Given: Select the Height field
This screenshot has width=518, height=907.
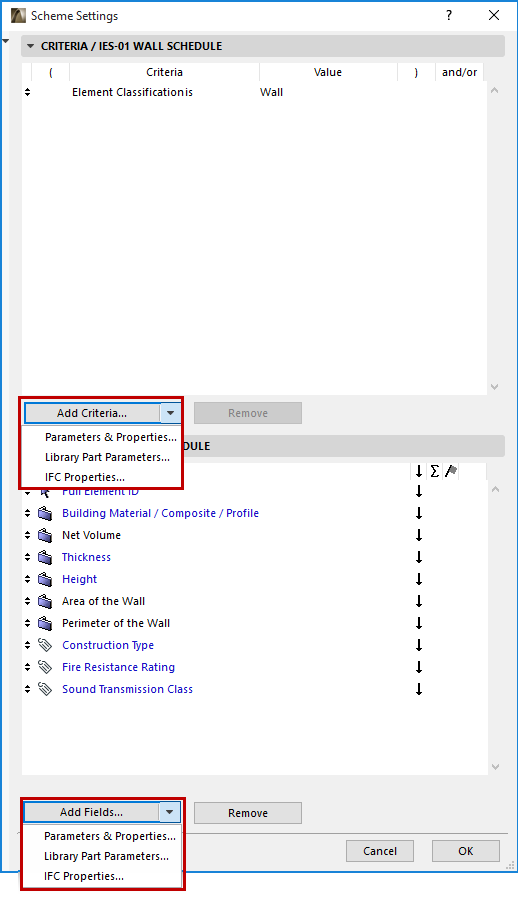Looking at the screenshot, I should click(79, 579).
